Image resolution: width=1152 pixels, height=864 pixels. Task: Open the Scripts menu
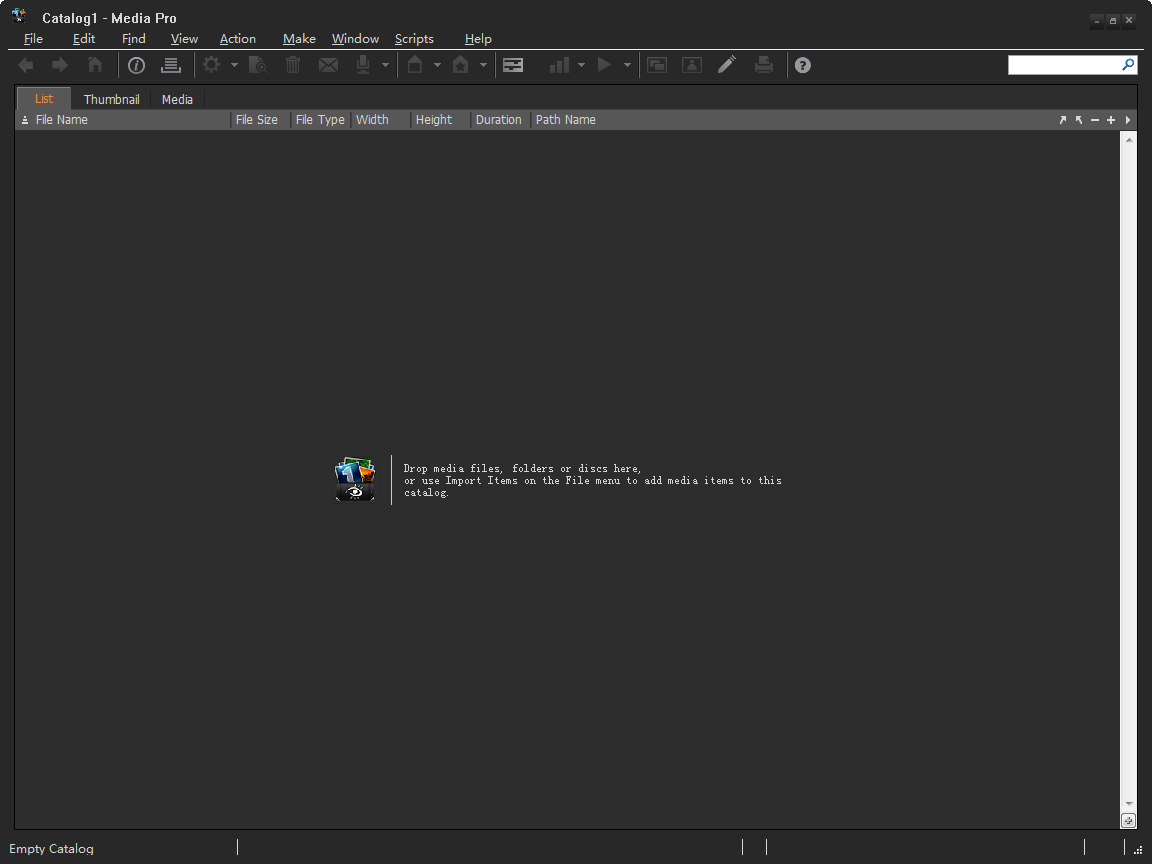pyautogui.click(x=414, y=39)
